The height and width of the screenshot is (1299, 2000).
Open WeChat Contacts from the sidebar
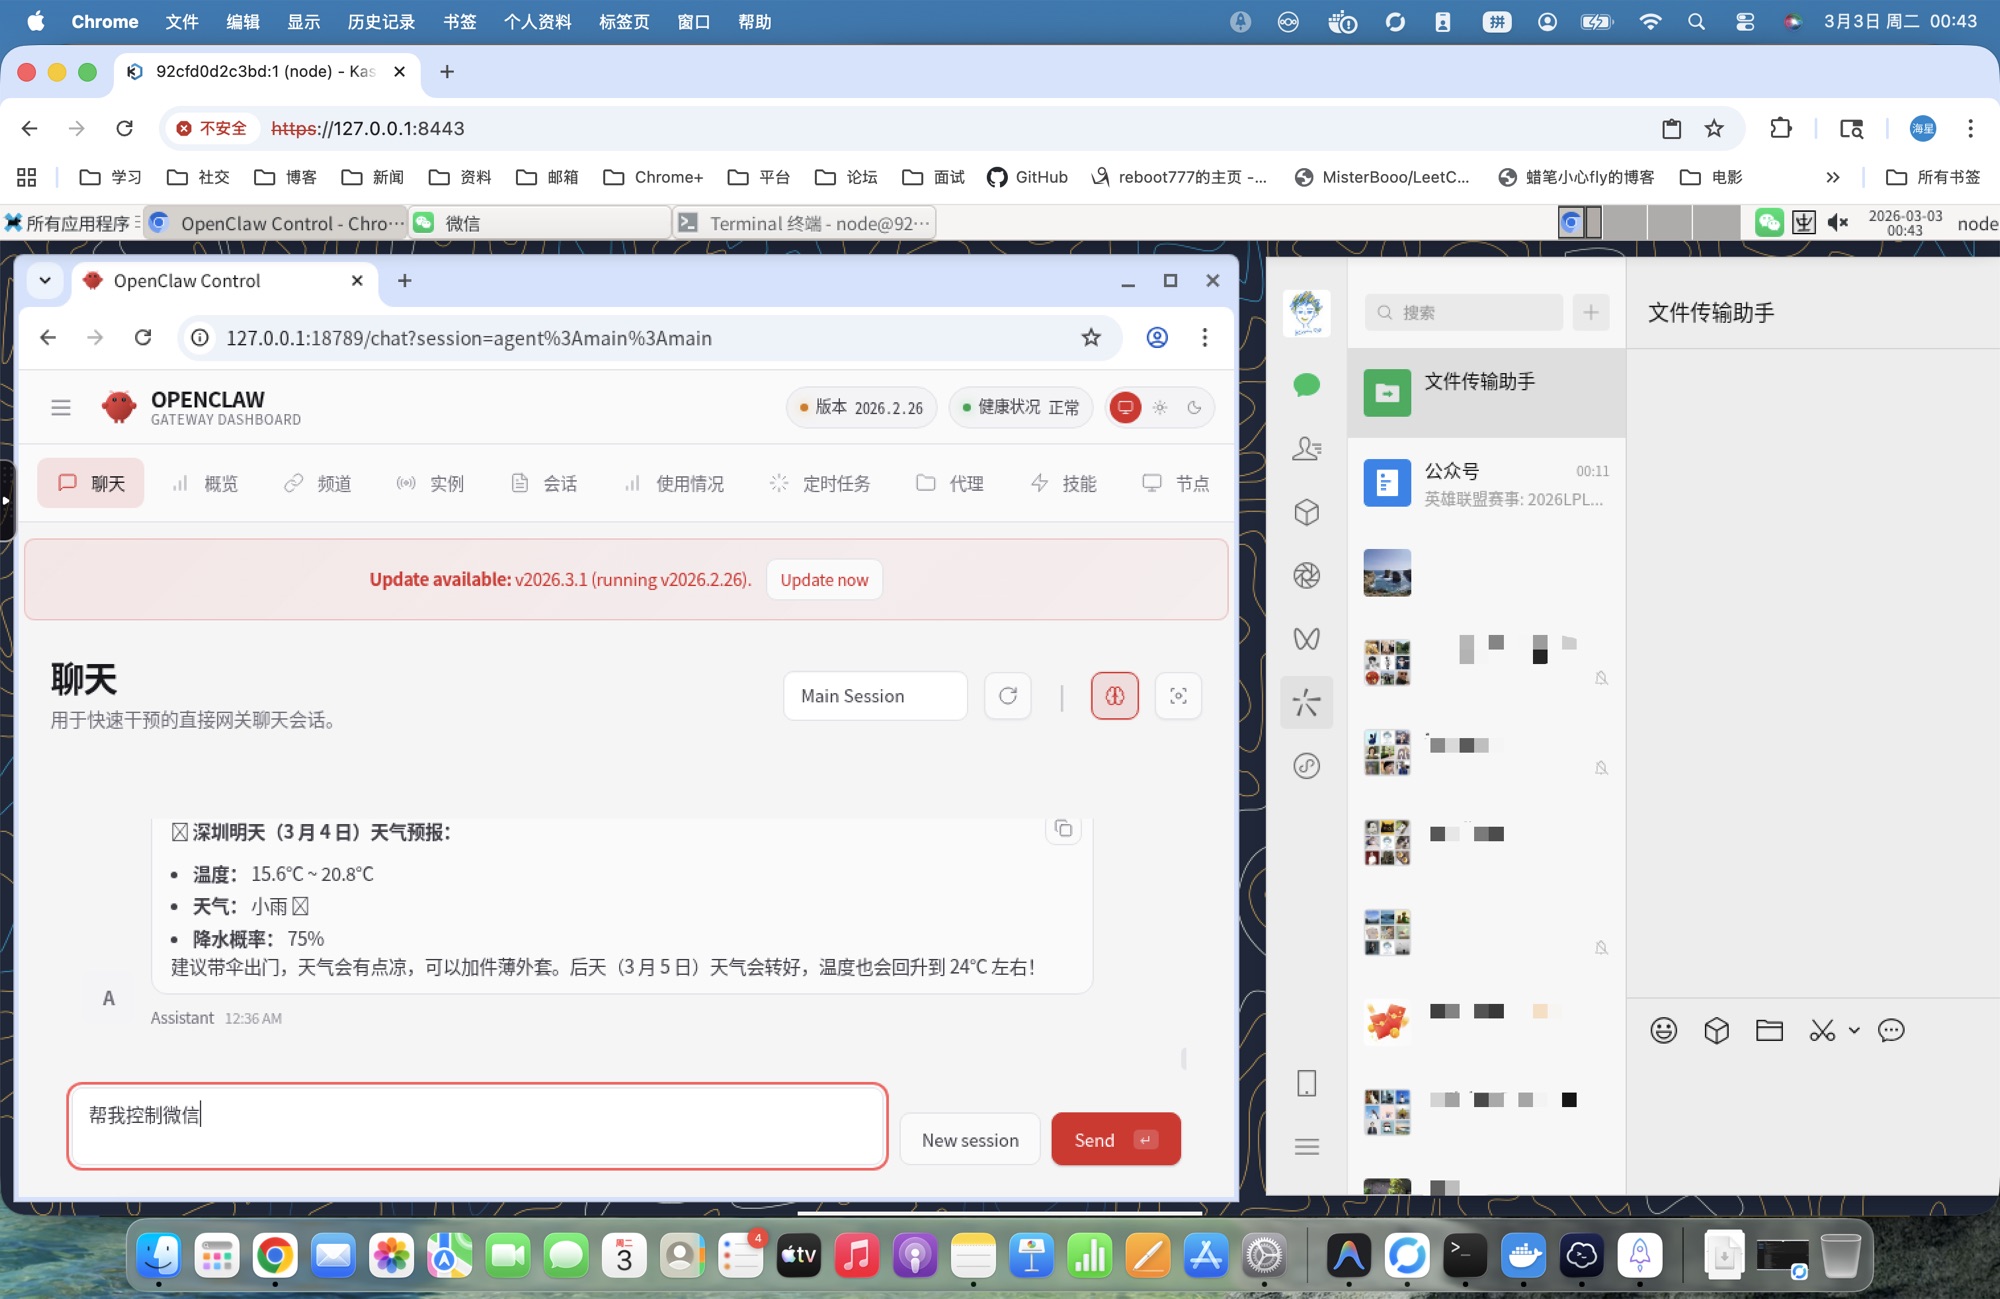1306,448
